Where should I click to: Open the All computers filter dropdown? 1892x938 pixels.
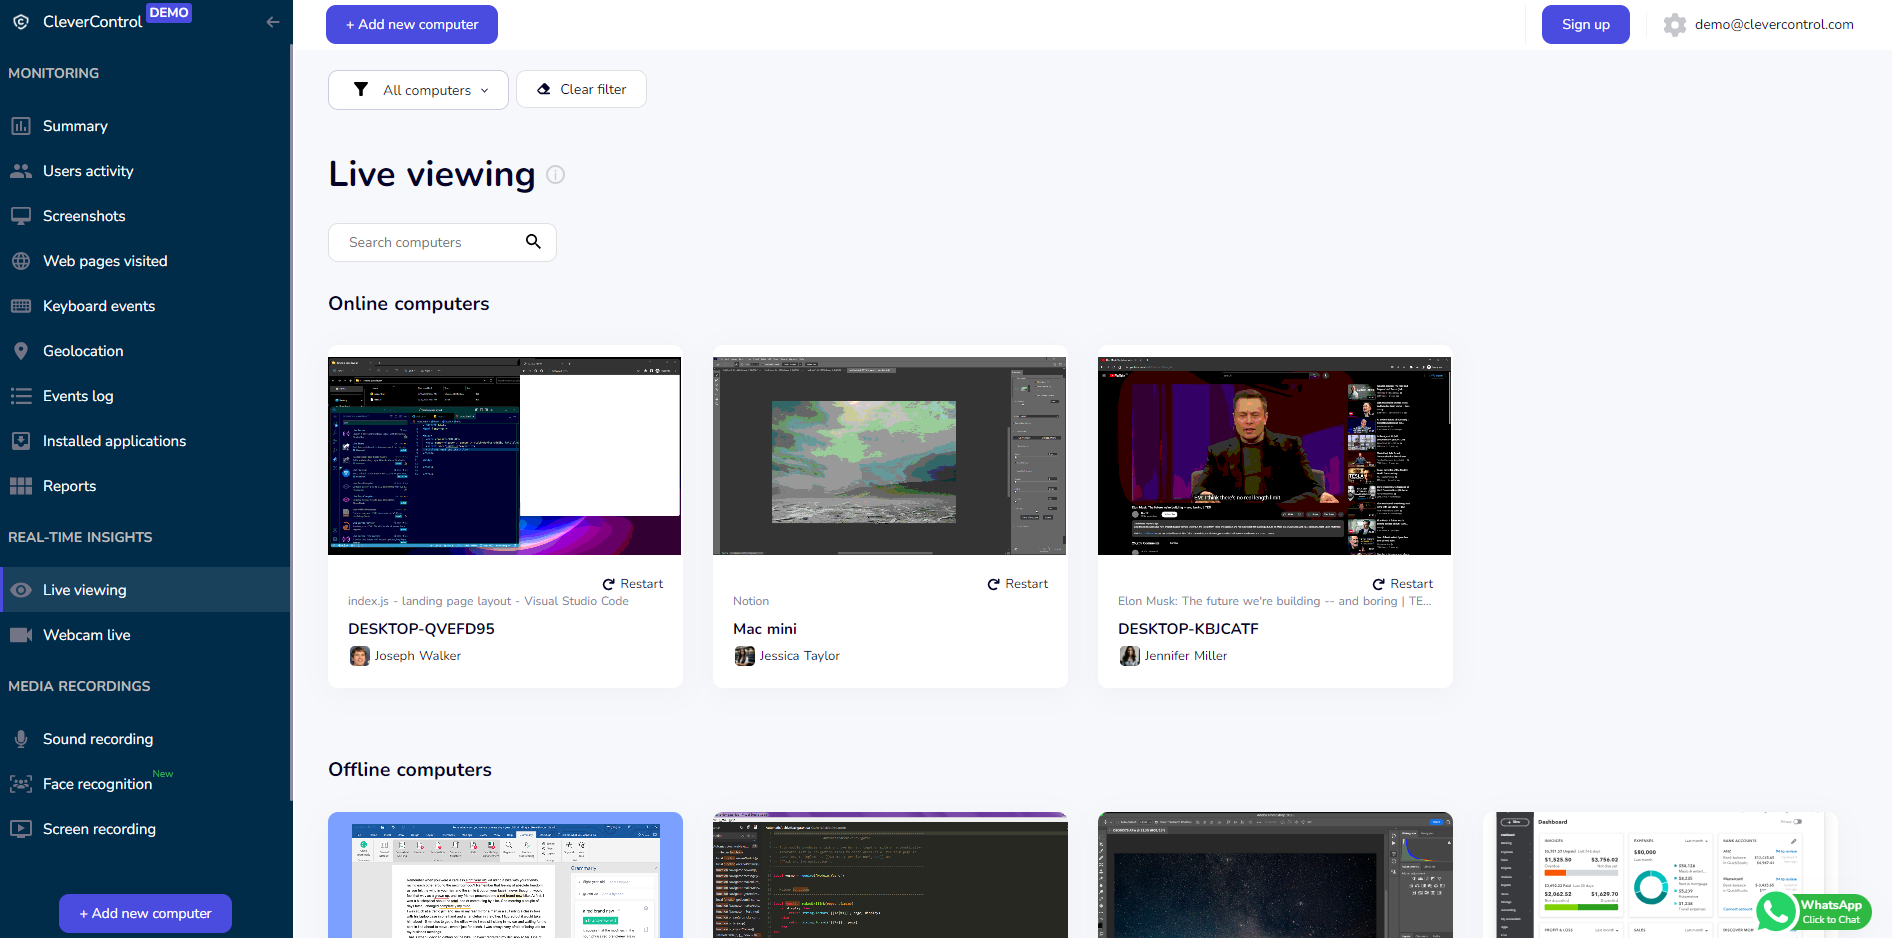pos(418,90)
